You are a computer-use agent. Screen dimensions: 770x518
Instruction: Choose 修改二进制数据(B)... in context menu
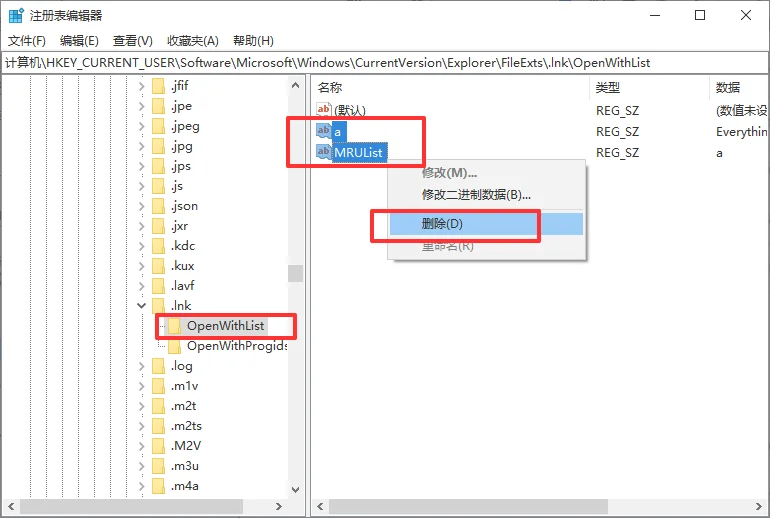486,195
